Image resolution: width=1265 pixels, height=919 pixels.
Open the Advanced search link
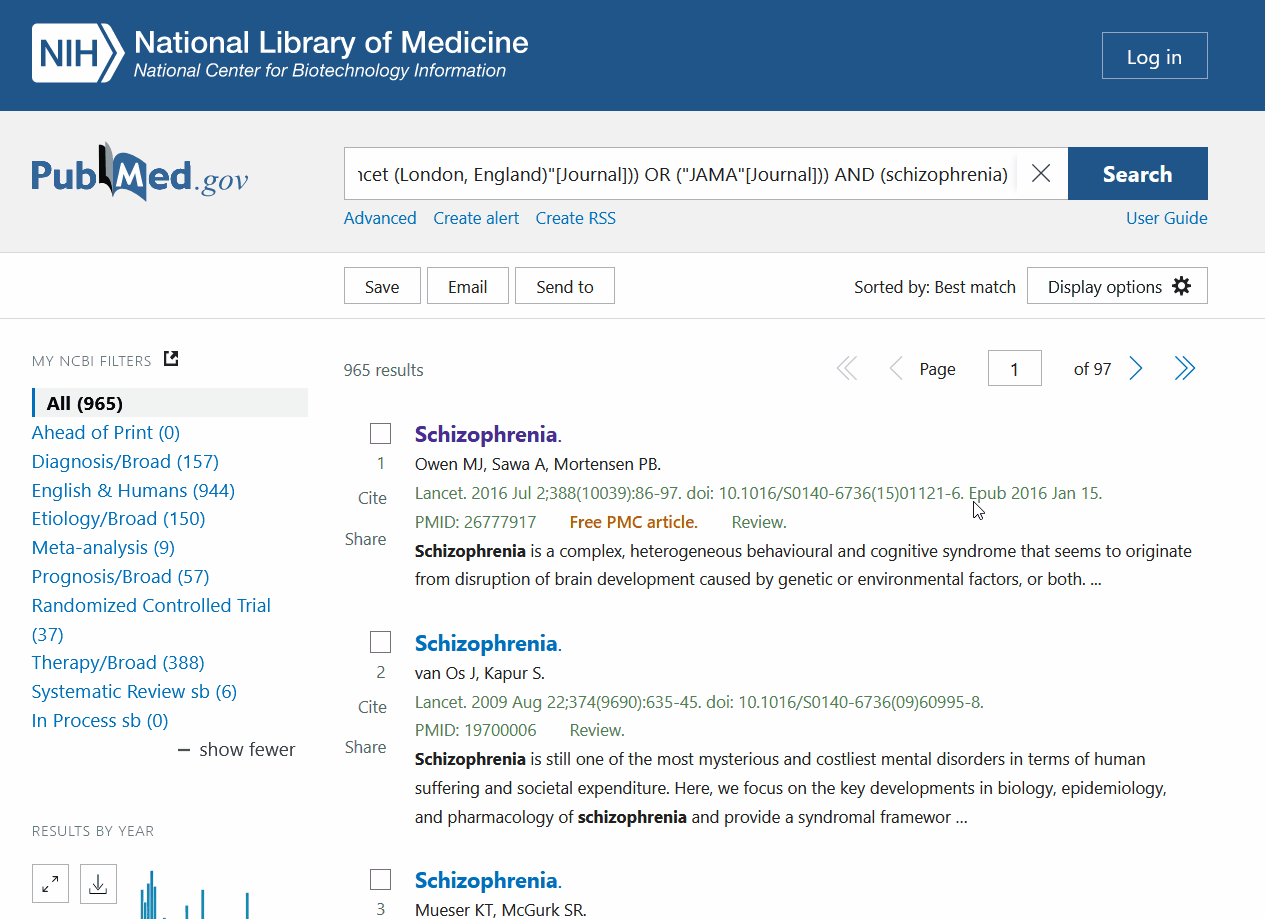point(380,217)
